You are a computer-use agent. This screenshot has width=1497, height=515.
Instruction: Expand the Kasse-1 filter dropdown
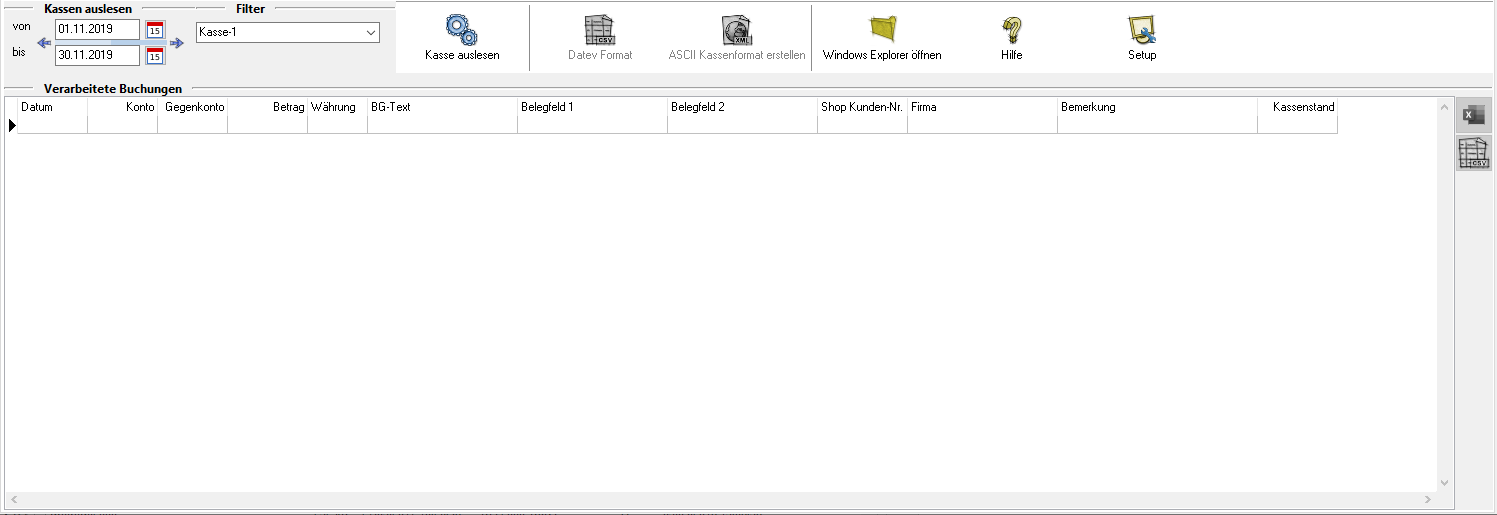click(x=371, y=32)
